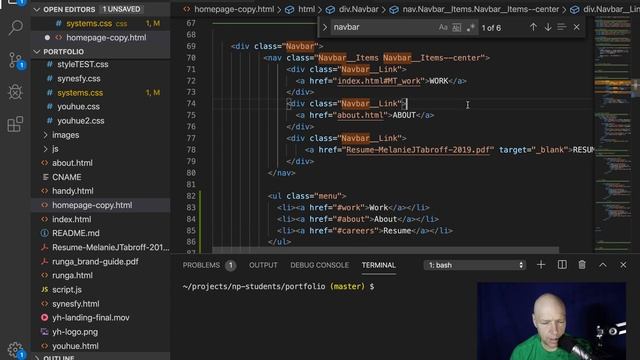Split the terminal
Viewport: 640px width, 360px height.
[x=562, y=265]
